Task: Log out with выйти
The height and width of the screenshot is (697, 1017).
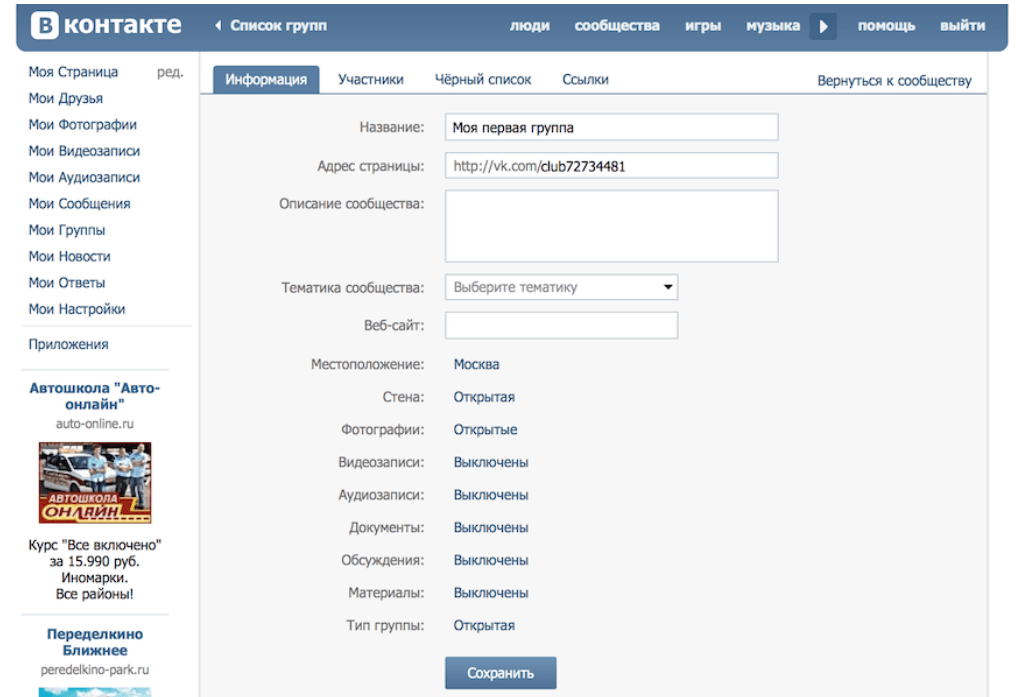Action: pos(963,26)
